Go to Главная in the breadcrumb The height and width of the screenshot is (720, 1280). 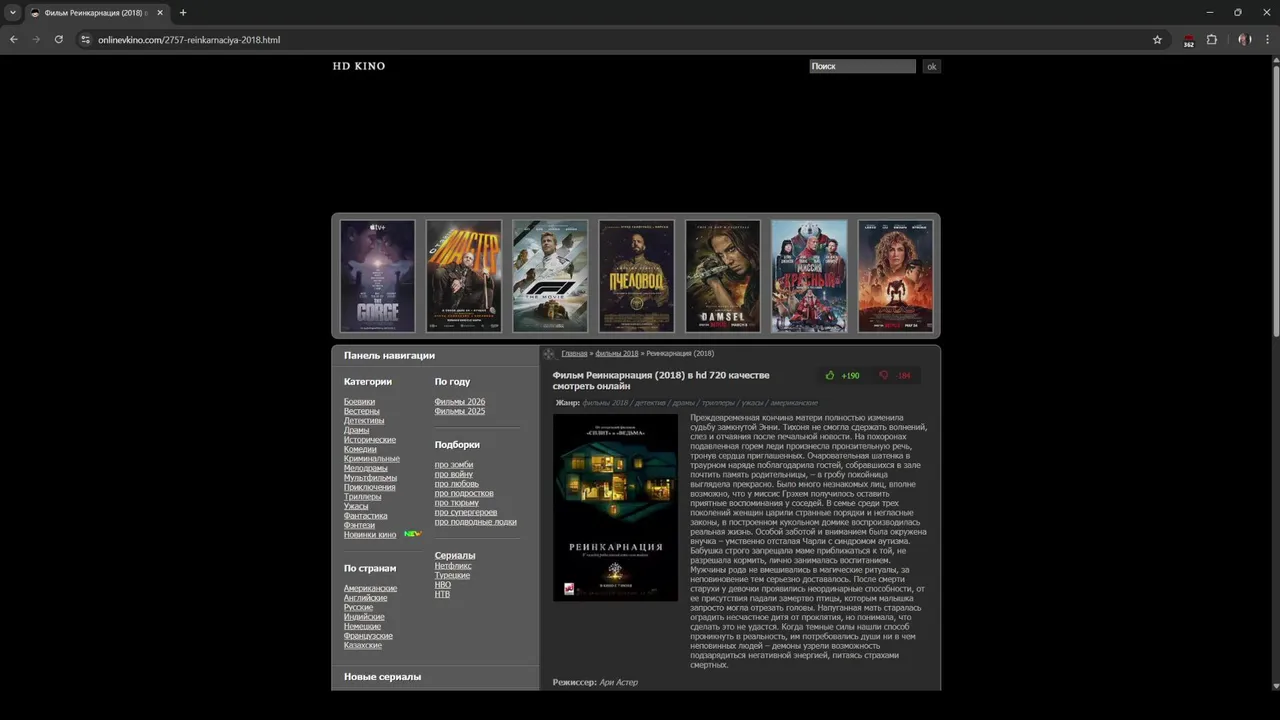coord(574,354)
